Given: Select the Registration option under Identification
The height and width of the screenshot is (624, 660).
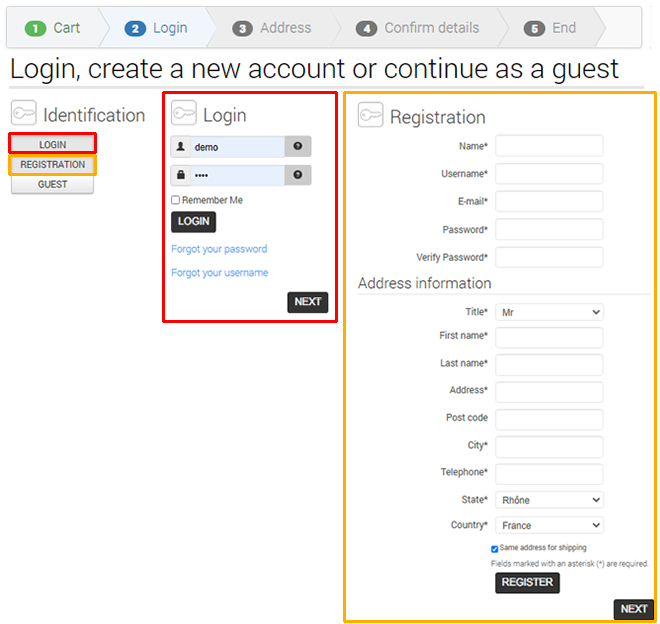Looking at the screenshot, I should [x=53, y=165].
